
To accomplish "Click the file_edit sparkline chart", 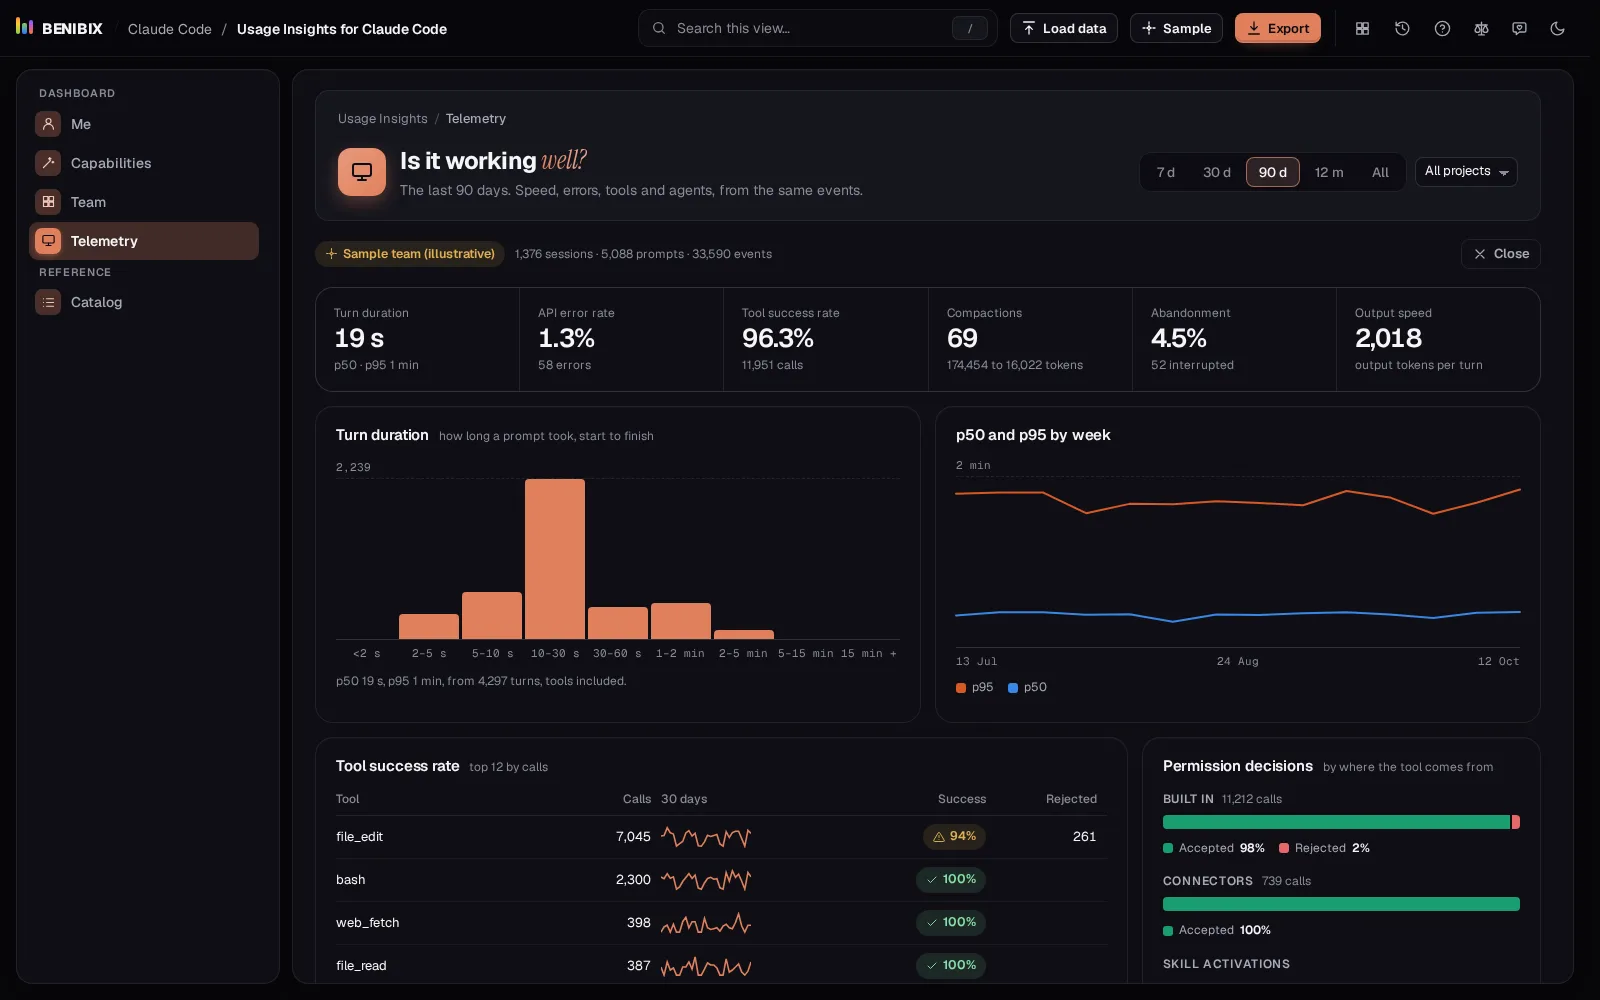I will point(706,837).
